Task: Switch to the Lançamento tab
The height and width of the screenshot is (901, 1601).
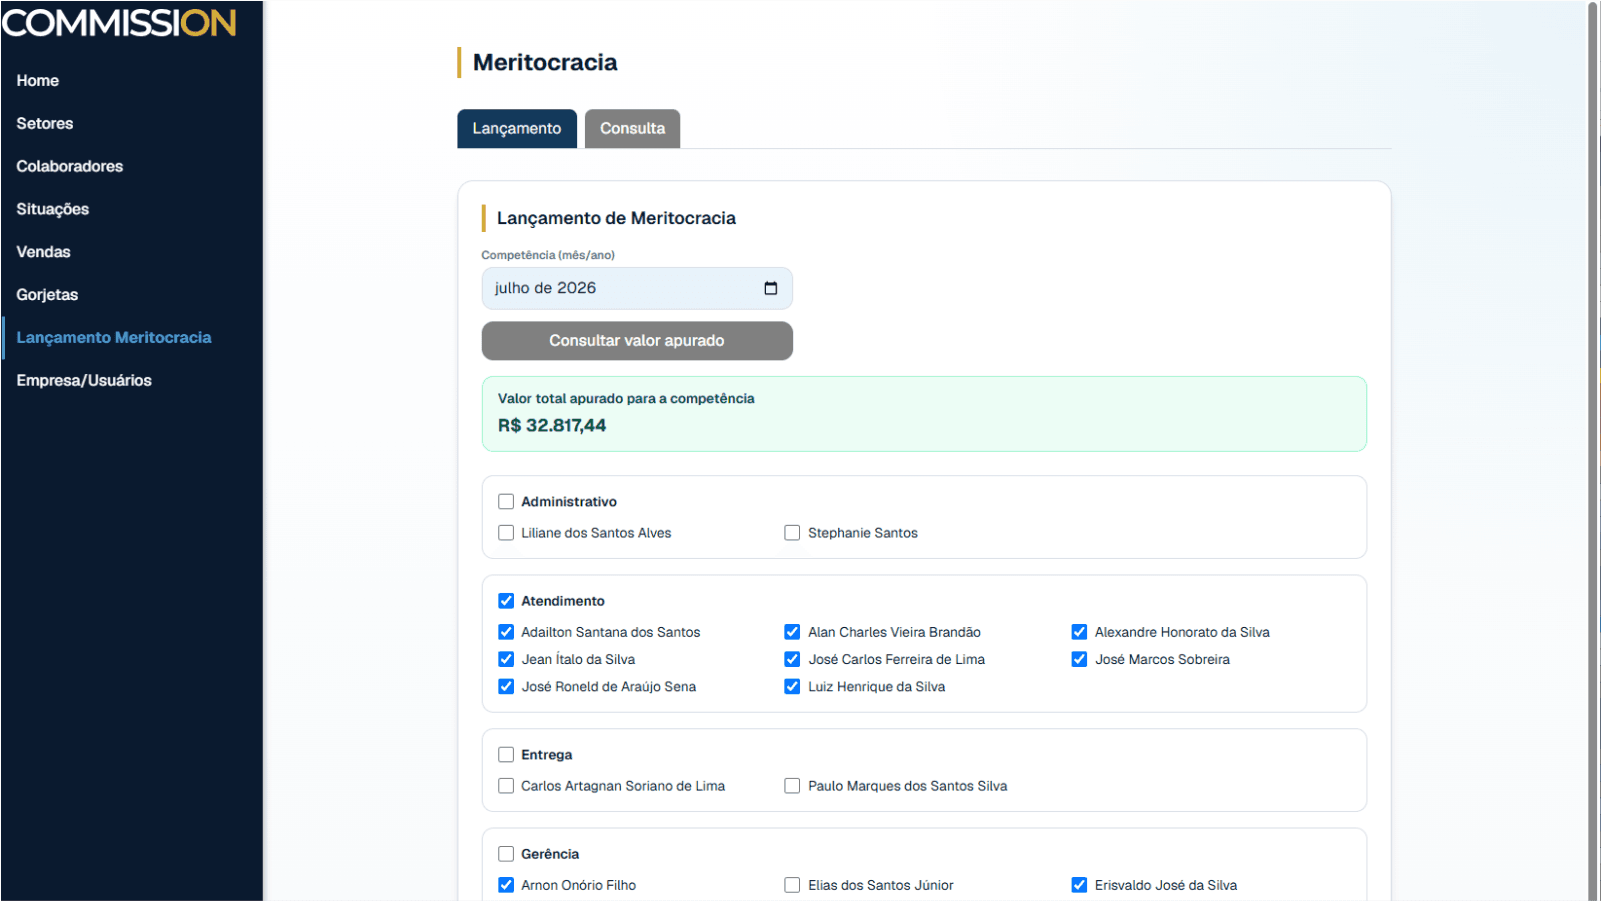Action: pyautogui.click(x=517, y=129)
